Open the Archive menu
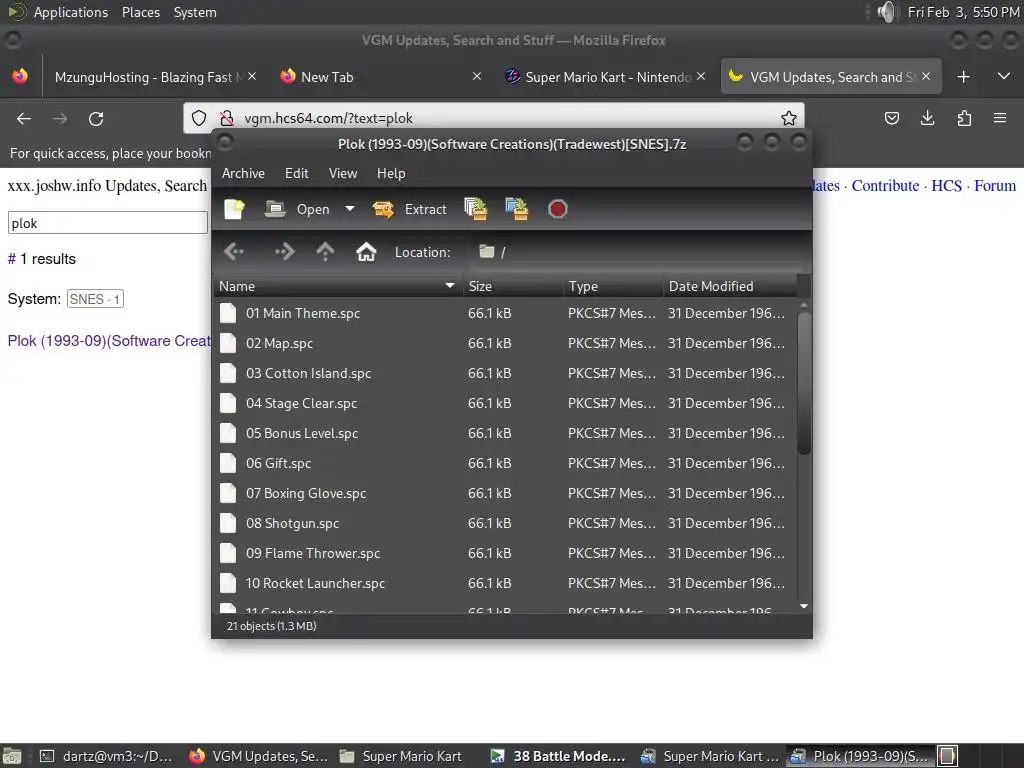Screen dimensions: 1024x768 243,173
